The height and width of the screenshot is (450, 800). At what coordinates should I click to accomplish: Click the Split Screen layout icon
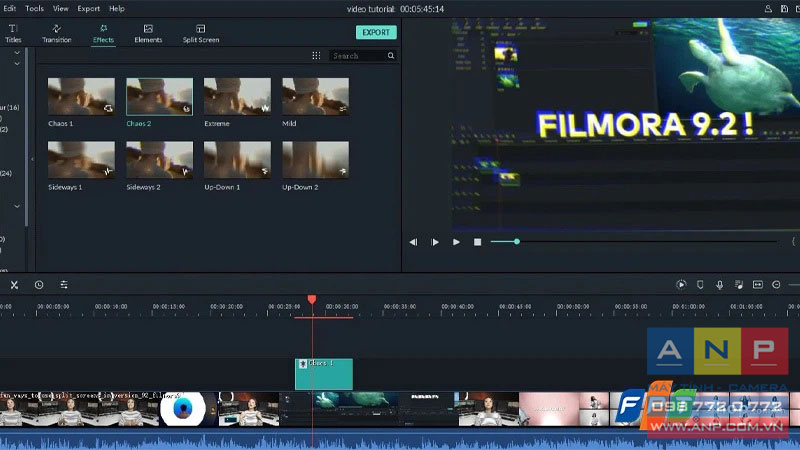[x=201, y=29]
